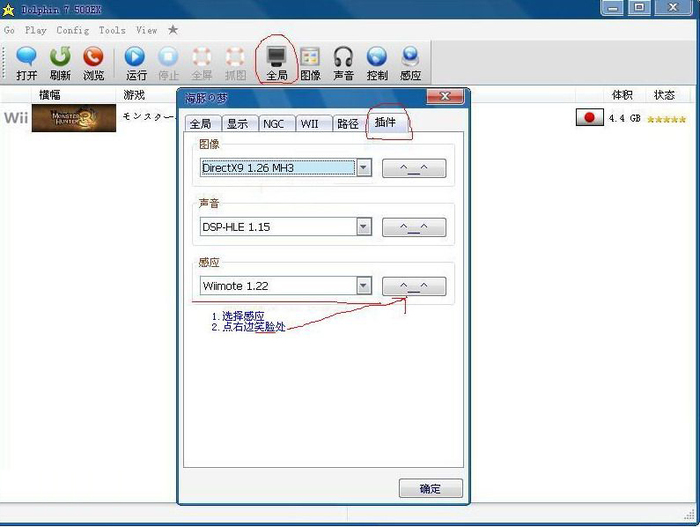Switch to the NGC tab
Screen dimensions: 700x527
[273, 124]
